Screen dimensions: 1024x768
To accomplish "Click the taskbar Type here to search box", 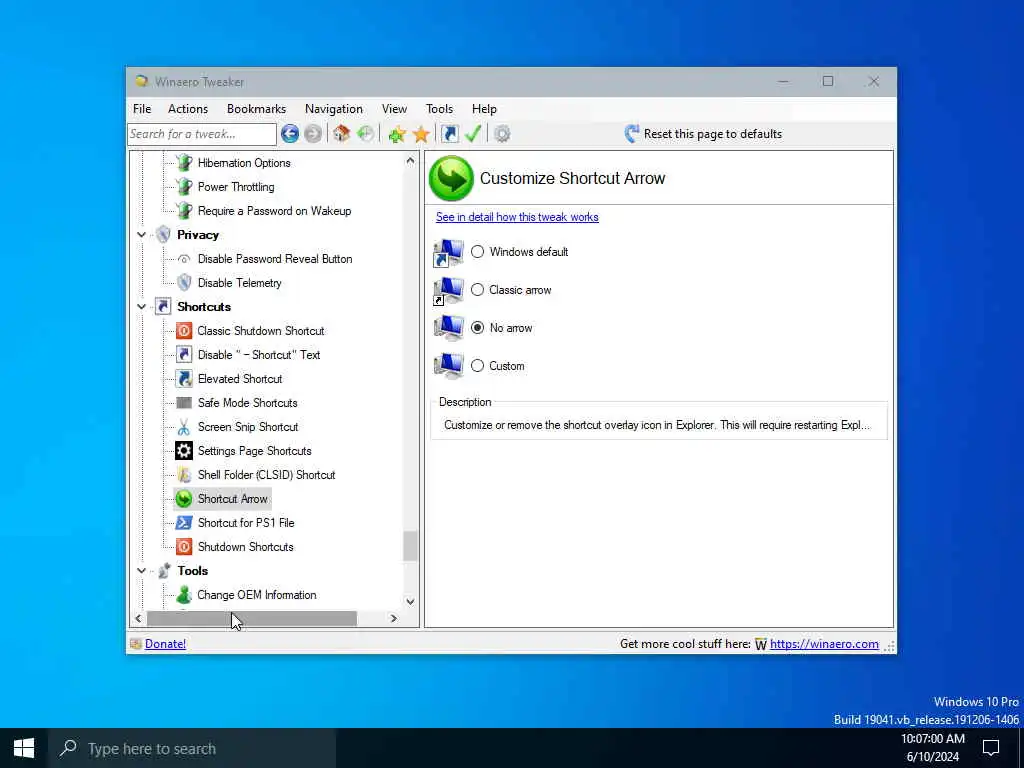I will [x=191, y=748].
